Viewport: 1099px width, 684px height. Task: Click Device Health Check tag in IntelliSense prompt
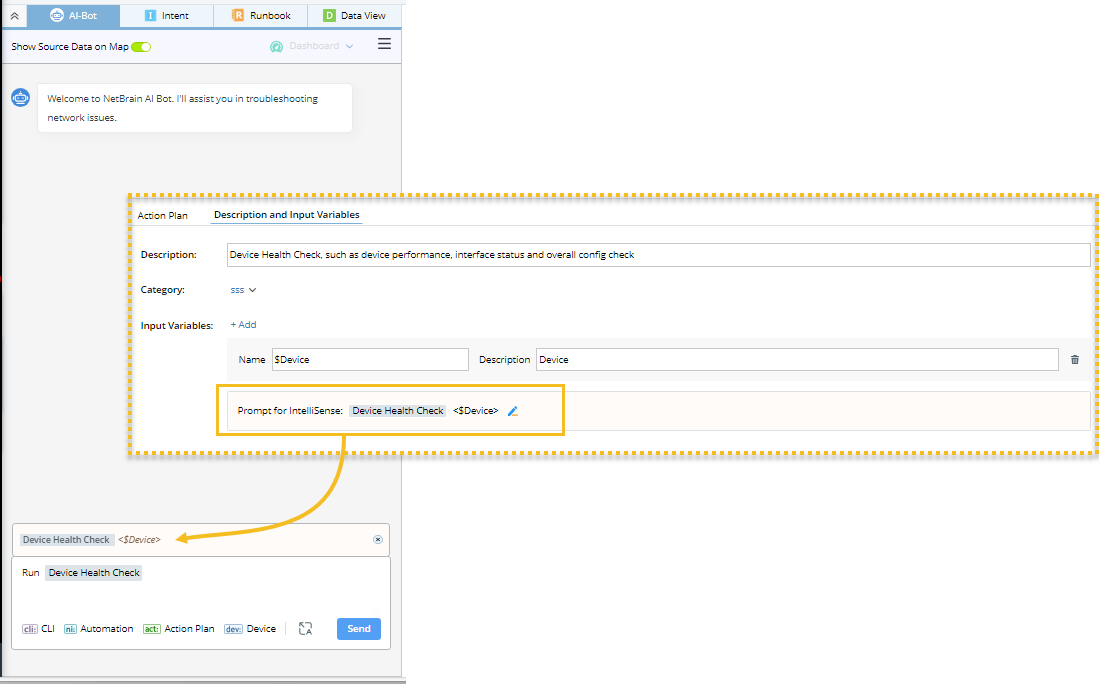point(398,411)
